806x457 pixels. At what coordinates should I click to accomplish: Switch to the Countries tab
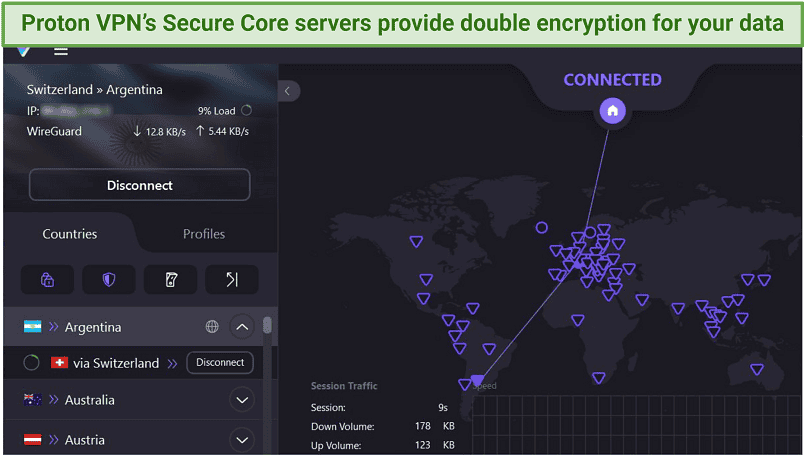(x=69, y=234)
